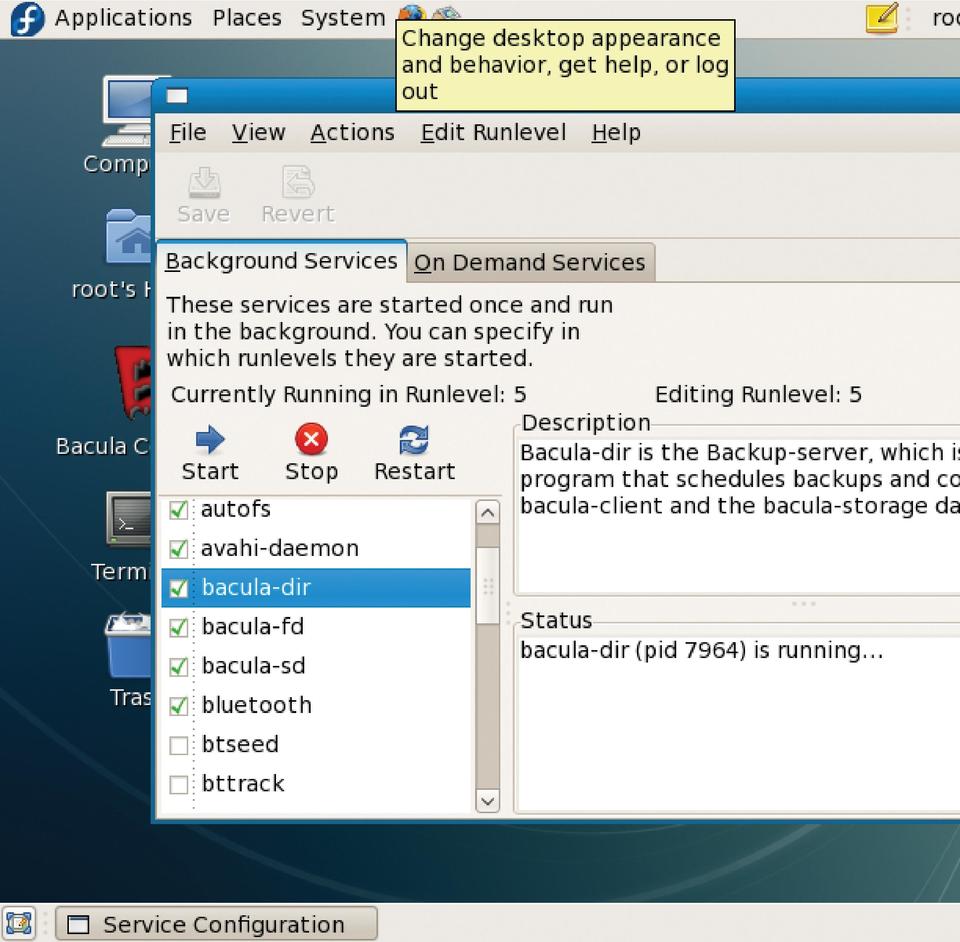This screenshot has height=942, width=960.
Task: Enable the bttrack service checkbox
Action: point(179,784)
